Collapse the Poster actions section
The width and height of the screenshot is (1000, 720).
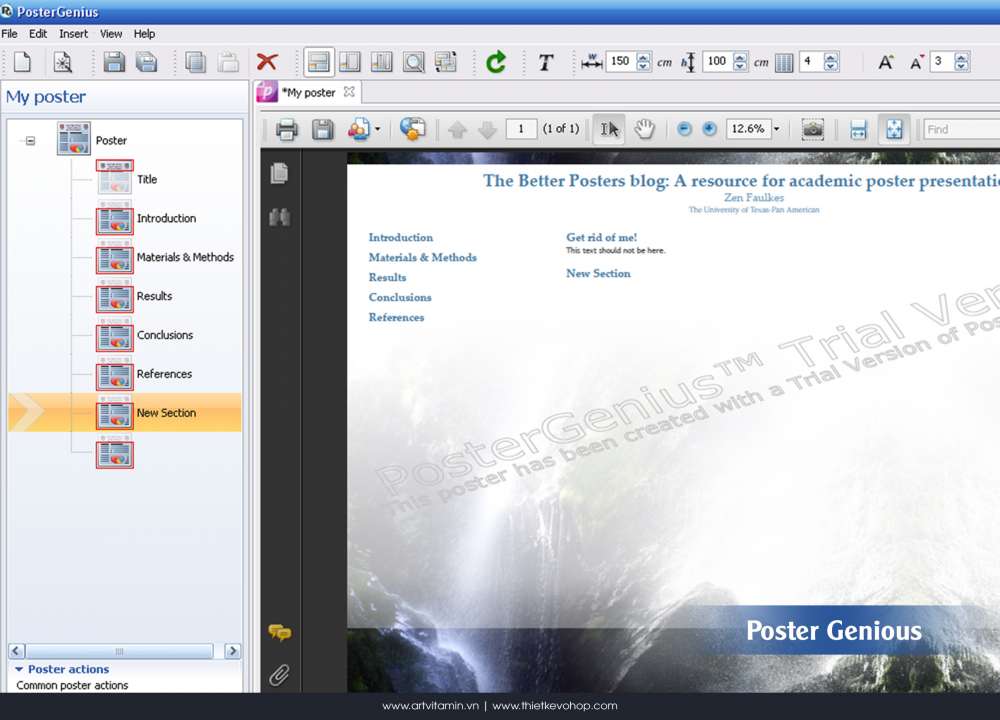(18, 669)
